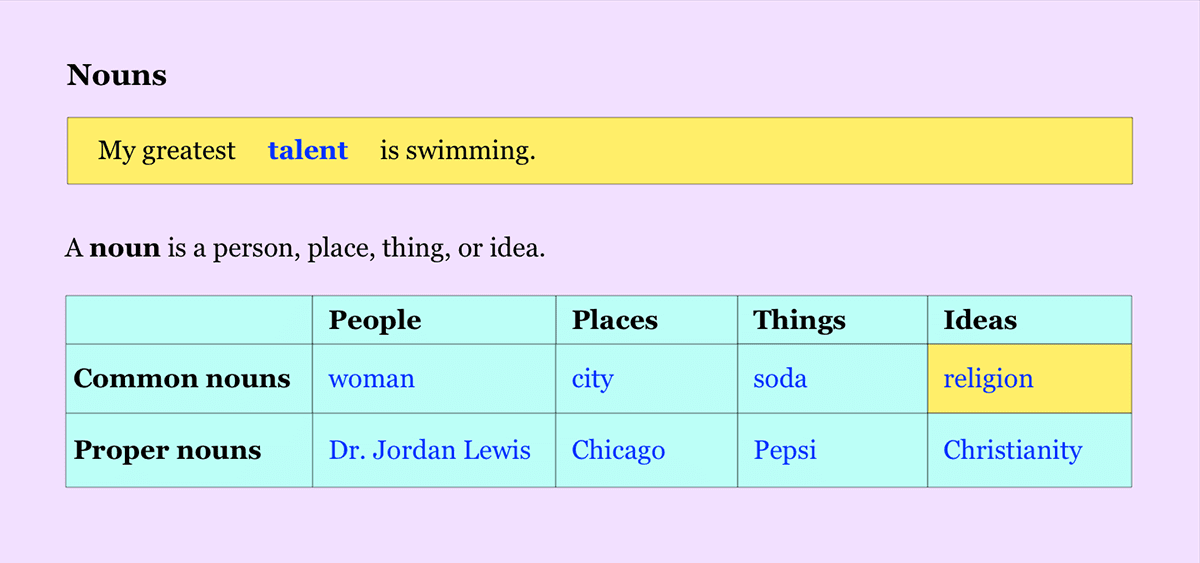Choose the "soda" link under Things
This screenshot has width=1200, height=563.
(x=779, y=379)
